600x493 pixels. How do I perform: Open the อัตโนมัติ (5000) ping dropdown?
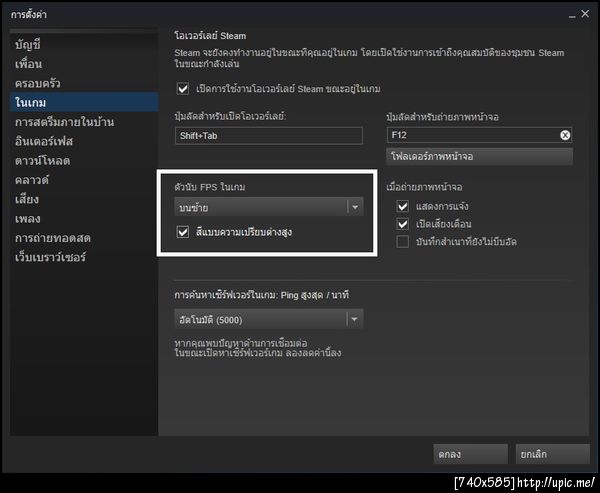click(x=269, y=319)
